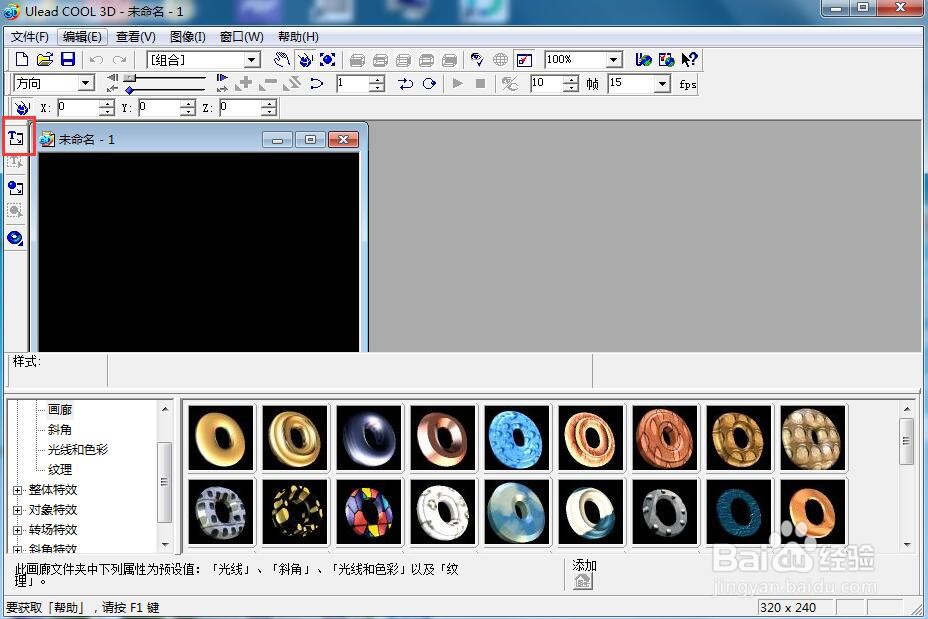The image size is (928, 619).
Task: Click the 添加 add-to-gallery button
Action: [x=583, y=581]
